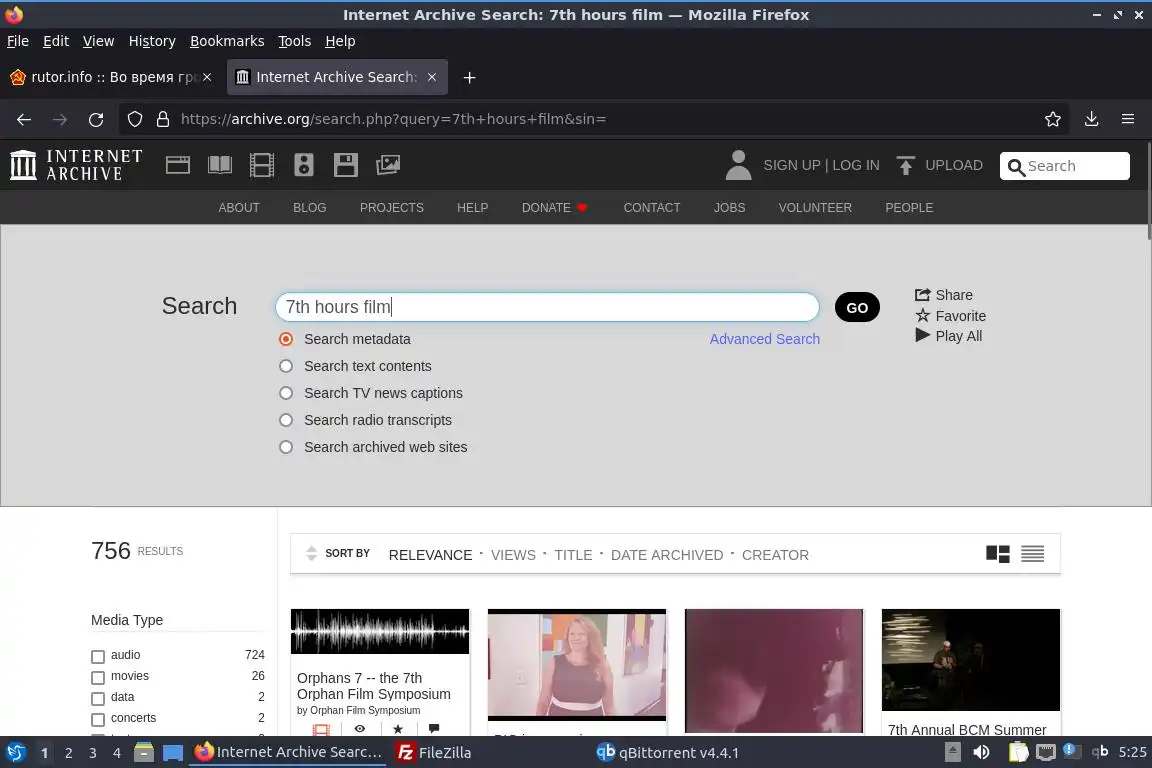Screen dimensions: 1152x768
Task: Open 7th Annual BCM Summer result thumbnail
Action: [971, 660]
